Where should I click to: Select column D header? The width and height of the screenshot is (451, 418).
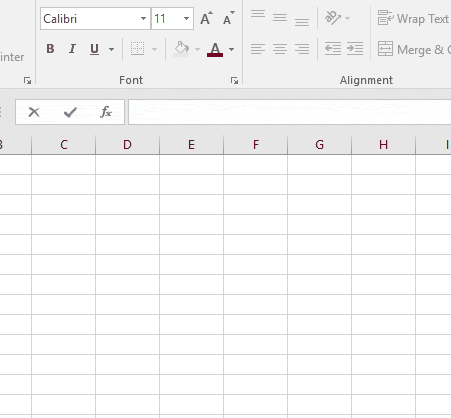pos(127,145)
